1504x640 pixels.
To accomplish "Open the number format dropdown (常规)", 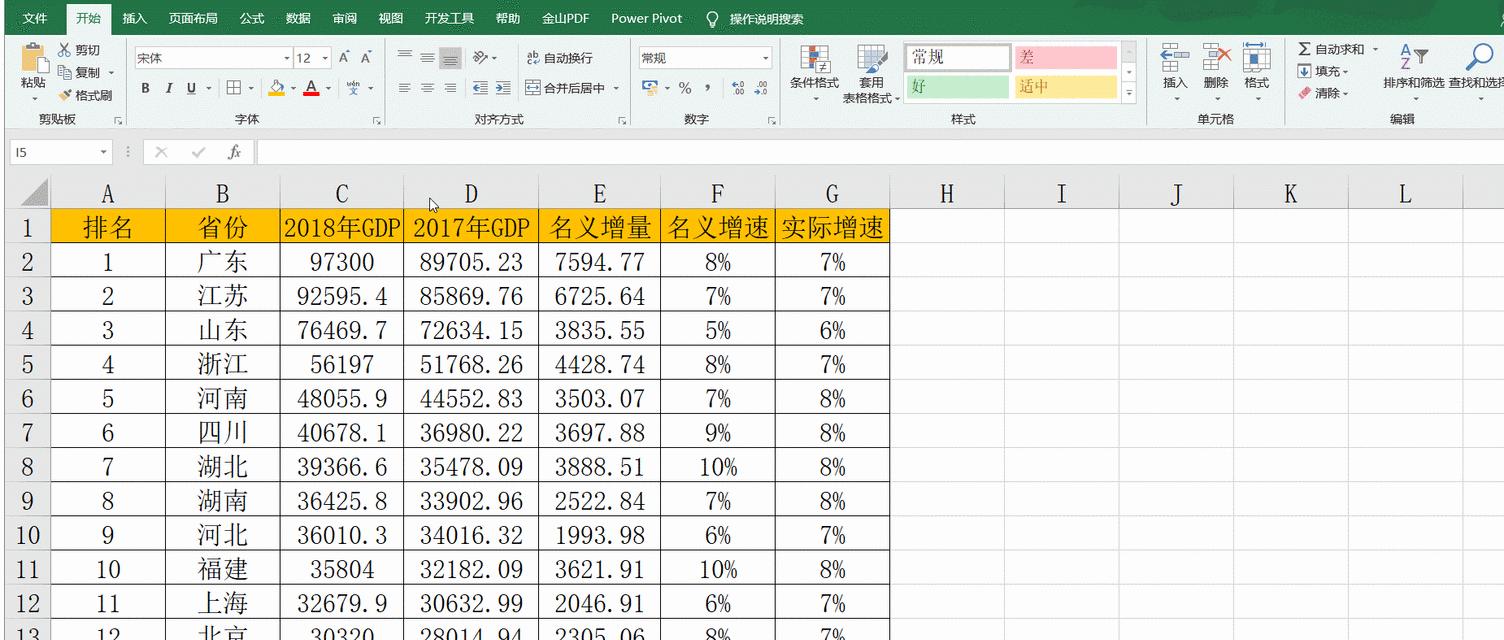I will [766, 59].
